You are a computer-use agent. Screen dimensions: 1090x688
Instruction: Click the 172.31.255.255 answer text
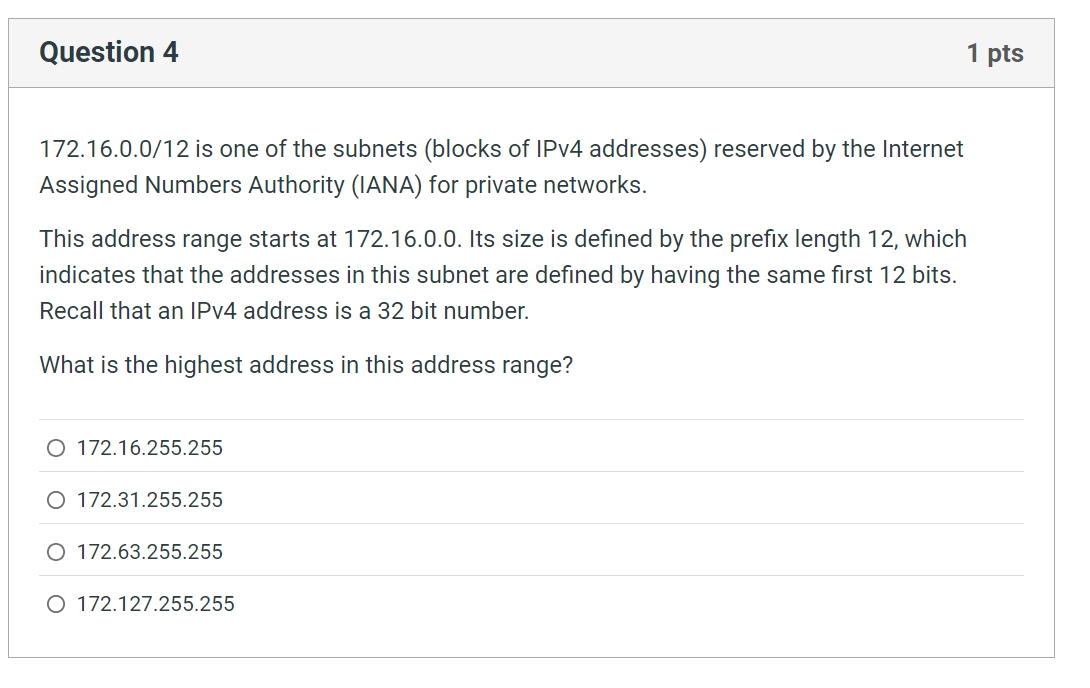coord(148,500)
